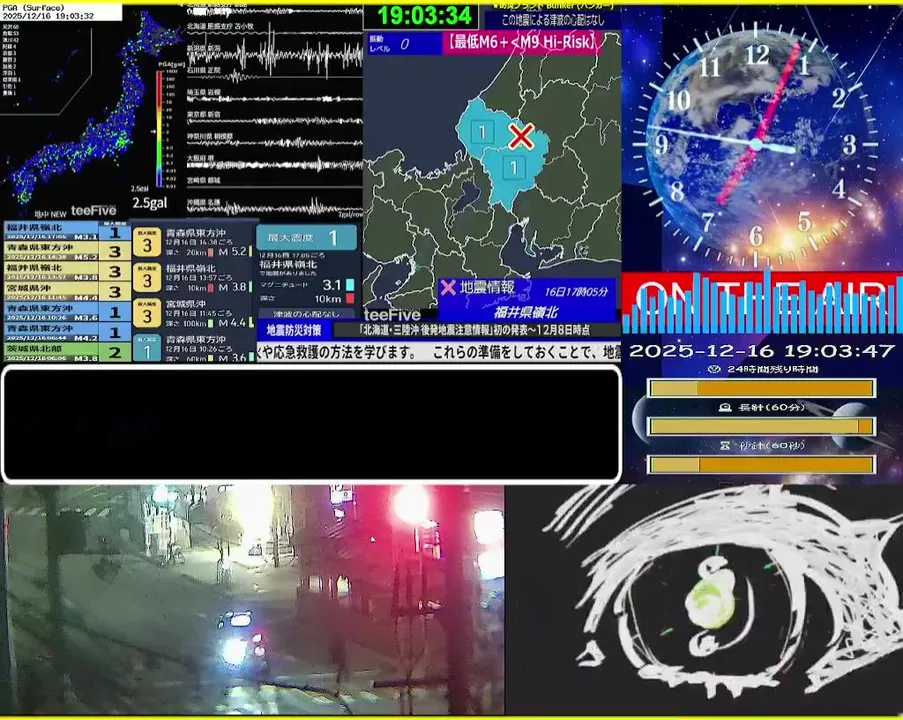Viewport: 903px width, 720px height.
Task: Click the PGA color scale legend bar
Action: pyautogui.click(x=158, y=129)
